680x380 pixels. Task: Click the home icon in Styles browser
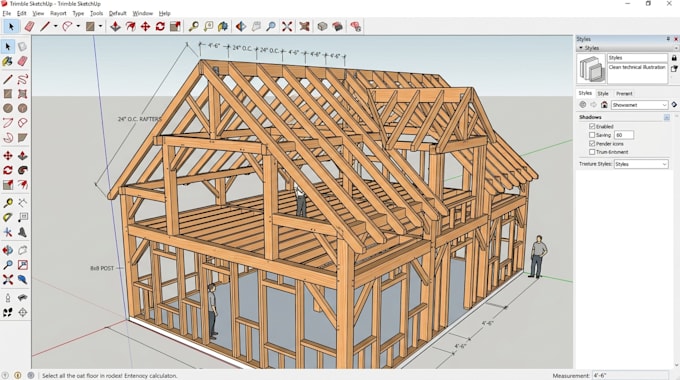pyautogui.click(x=604, y=105)
